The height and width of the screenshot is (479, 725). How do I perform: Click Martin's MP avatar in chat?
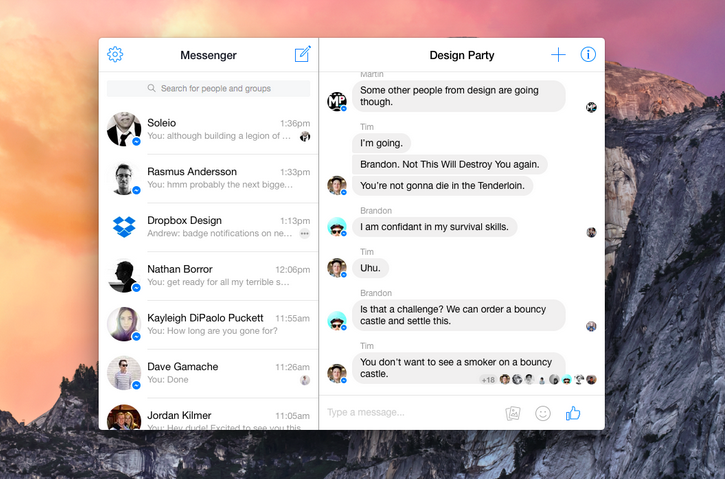click(x=337, y=101)
